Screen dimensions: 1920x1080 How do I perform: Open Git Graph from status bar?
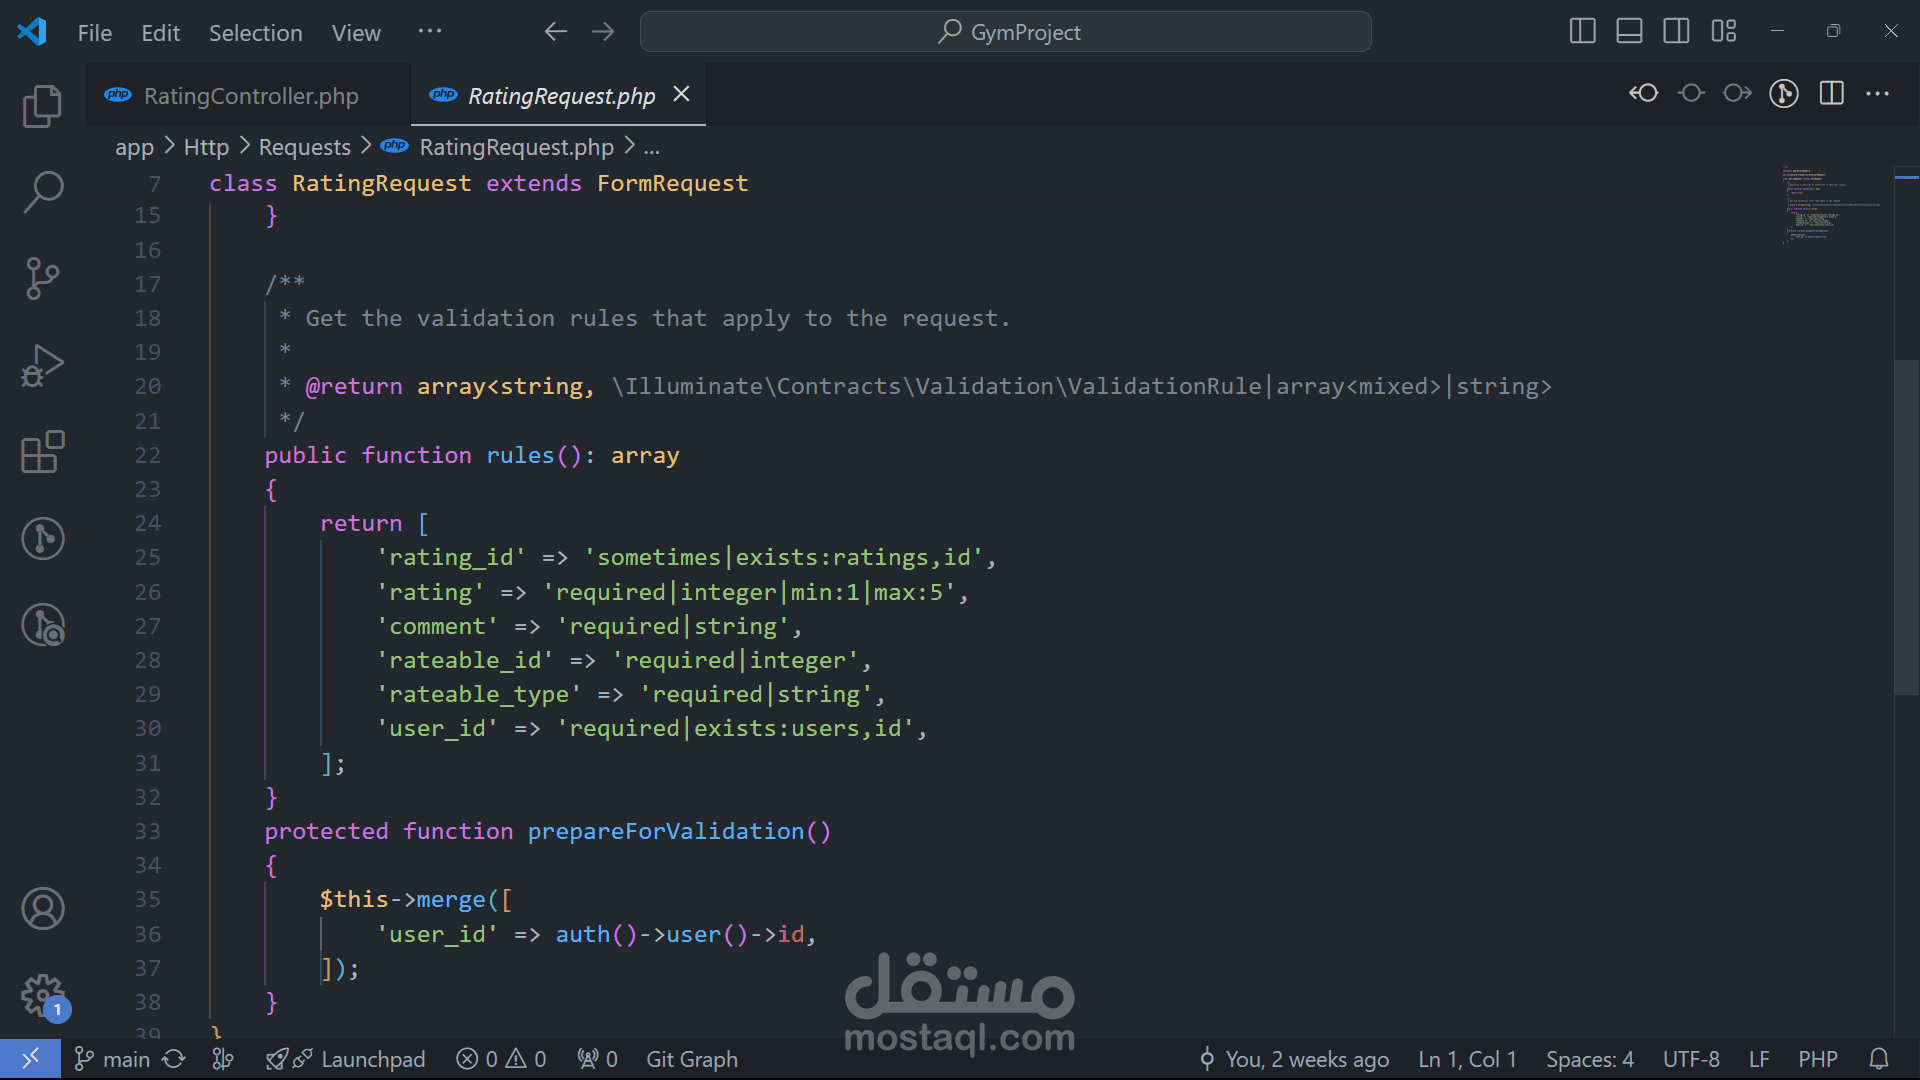pos(691,1059)
